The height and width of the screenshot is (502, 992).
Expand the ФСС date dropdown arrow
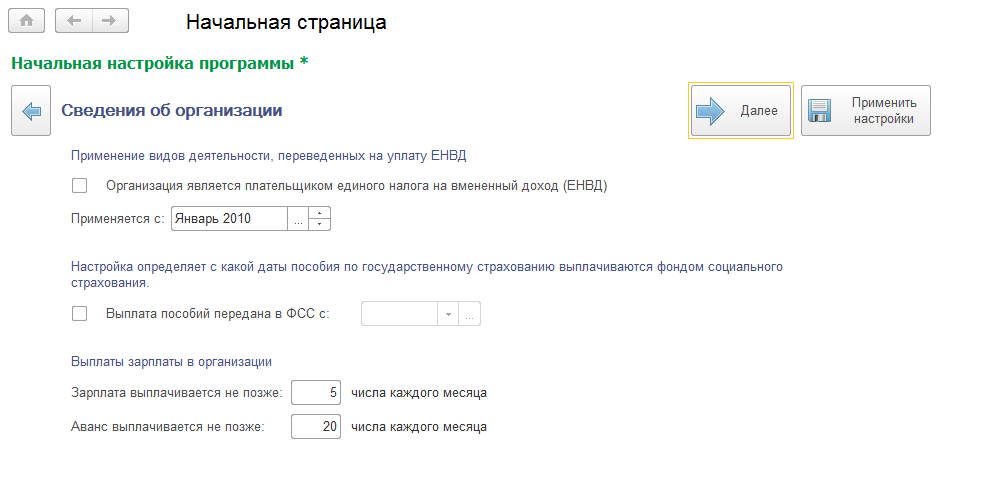[448, 314]
